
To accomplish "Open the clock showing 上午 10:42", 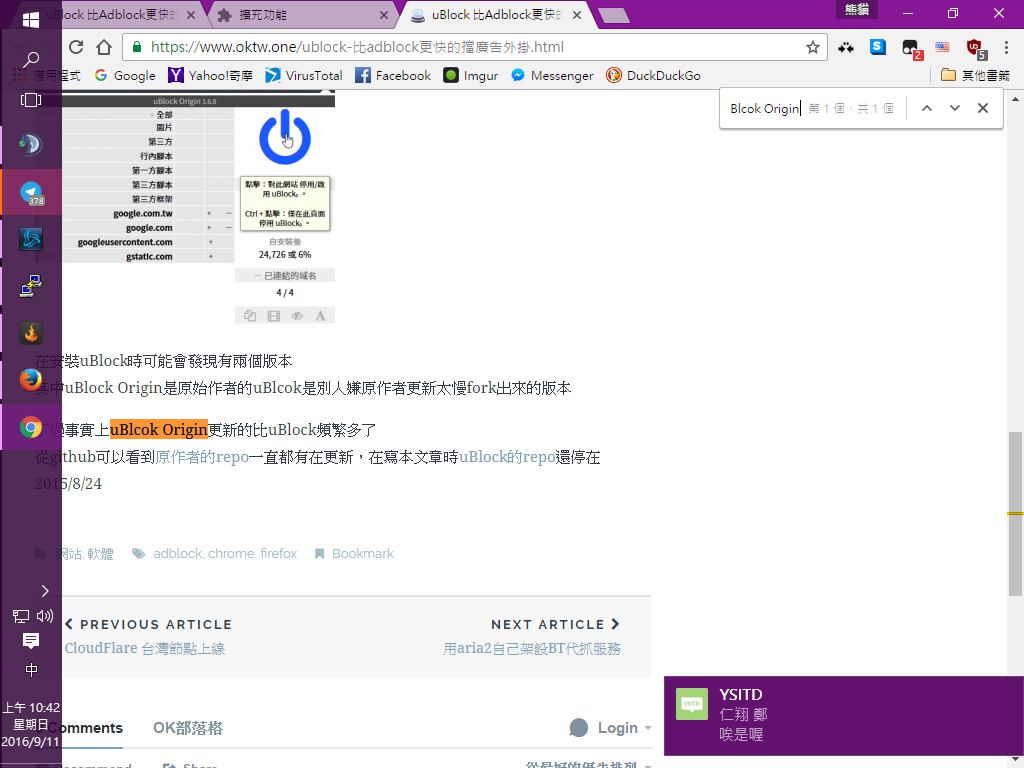I will pyautogui.click(x=31, y=724).
